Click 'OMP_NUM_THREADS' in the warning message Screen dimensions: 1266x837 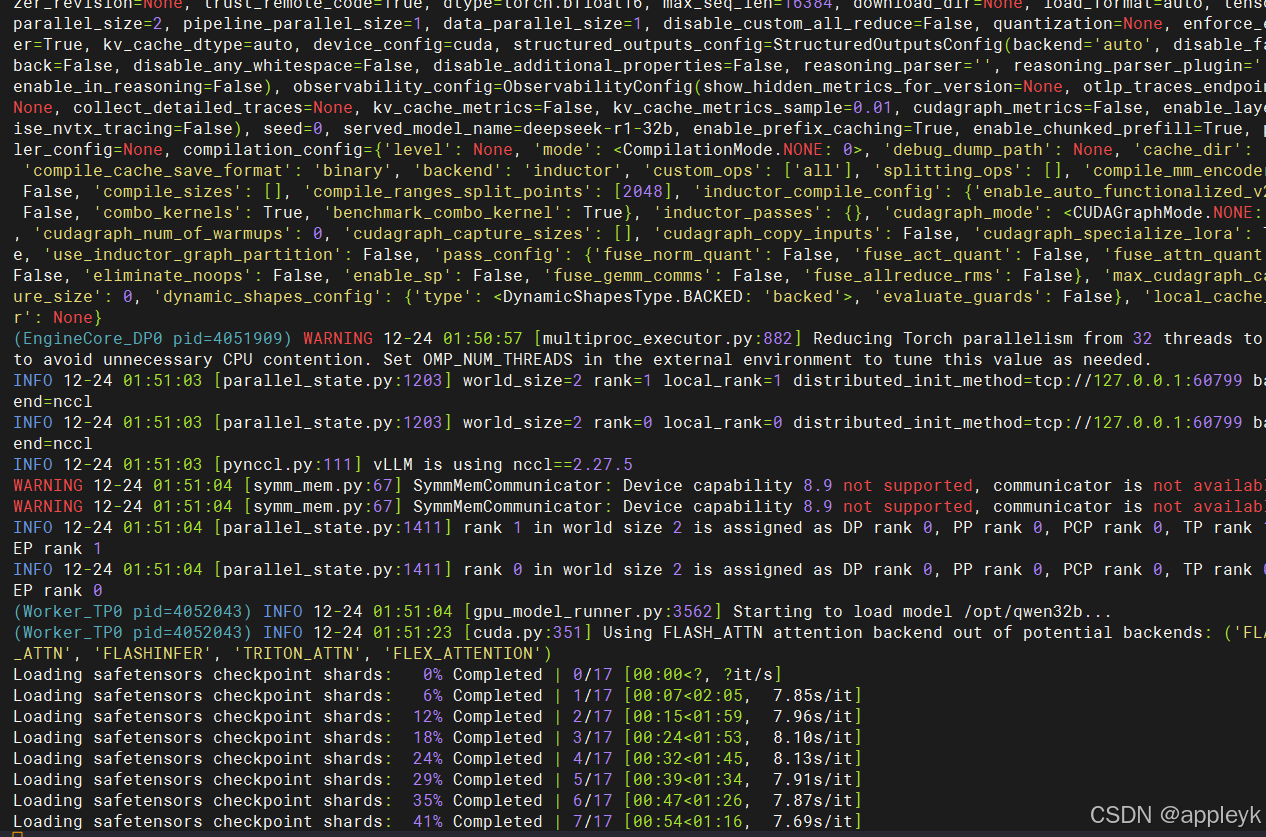[x=497, y=359]
